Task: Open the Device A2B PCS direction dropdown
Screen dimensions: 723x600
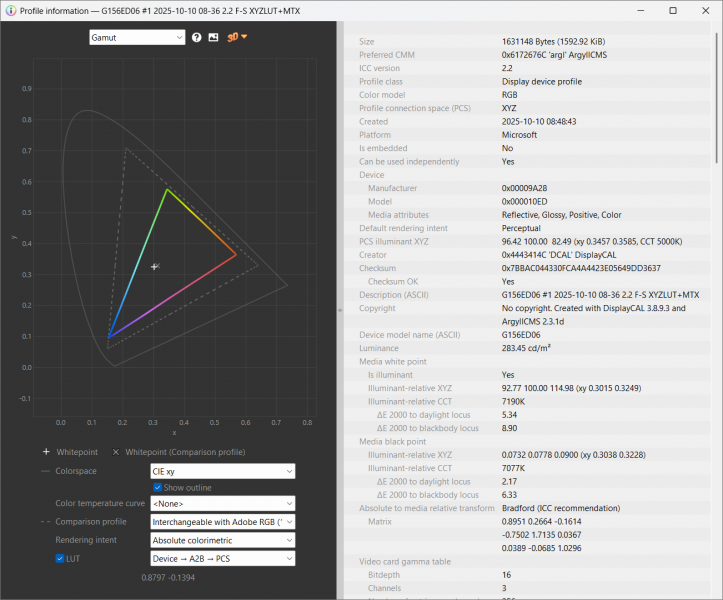Action: pos(222,558)
